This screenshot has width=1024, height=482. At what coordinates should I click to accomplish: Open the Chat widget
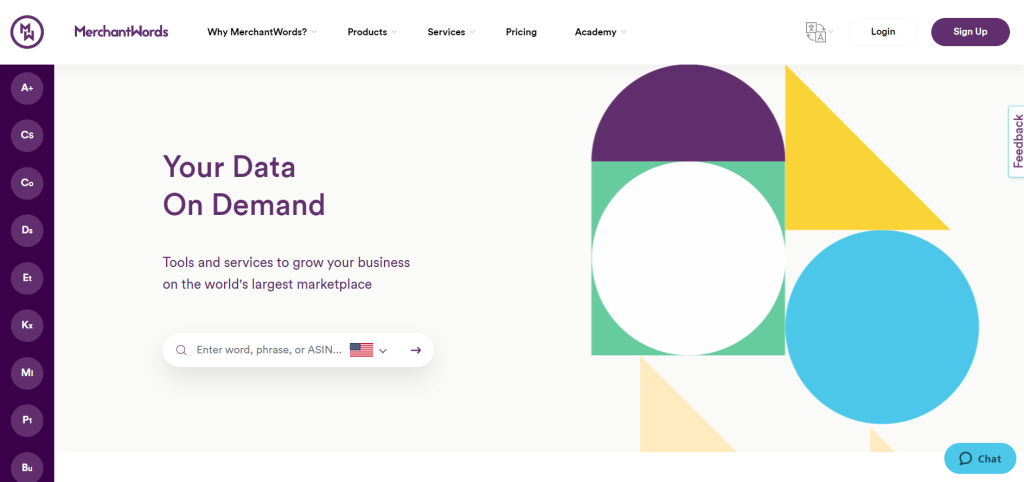coord(980,458)
